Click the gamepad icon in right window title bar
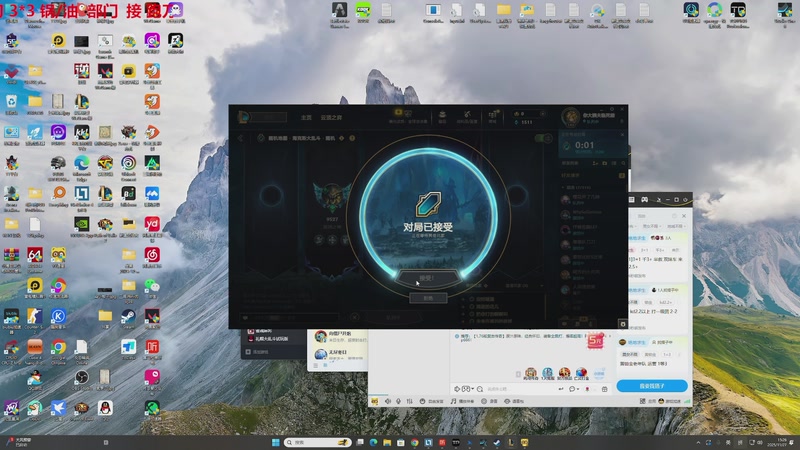This screenshot has height=450, width=800. tap(644, 199)
